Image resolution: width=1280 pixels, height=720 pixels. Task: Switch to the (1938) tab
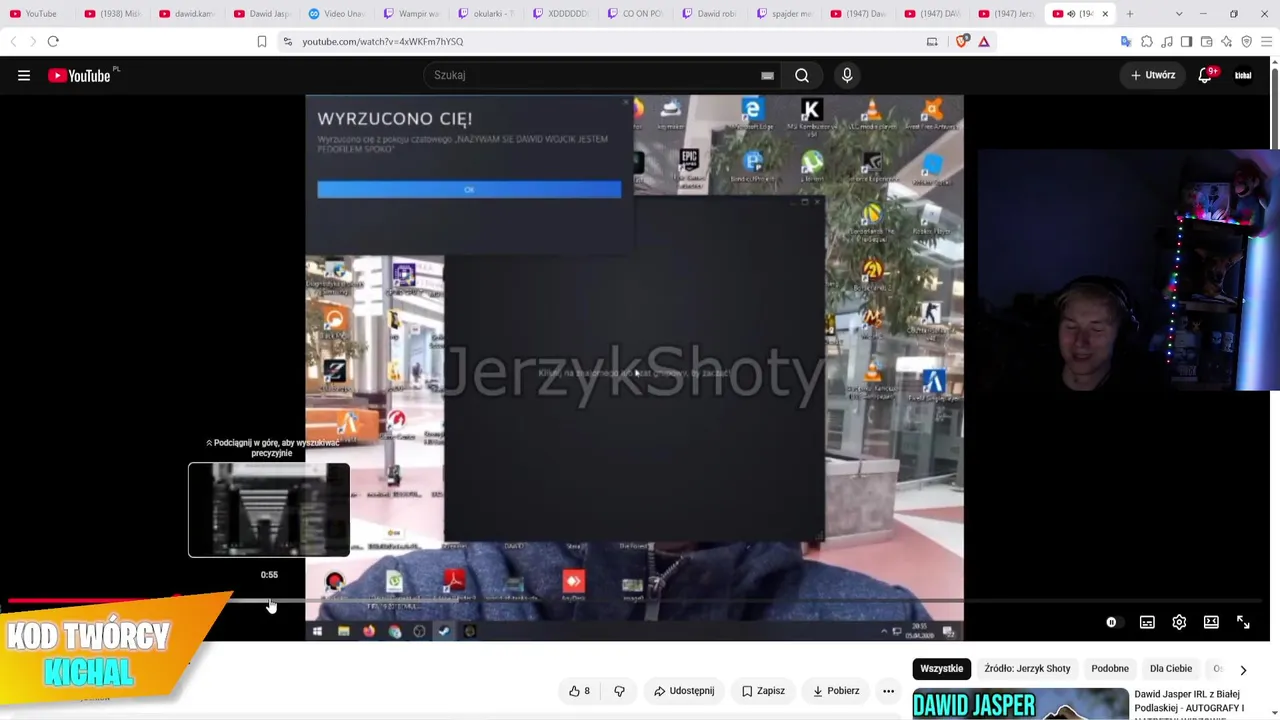(x=113, y=14)
